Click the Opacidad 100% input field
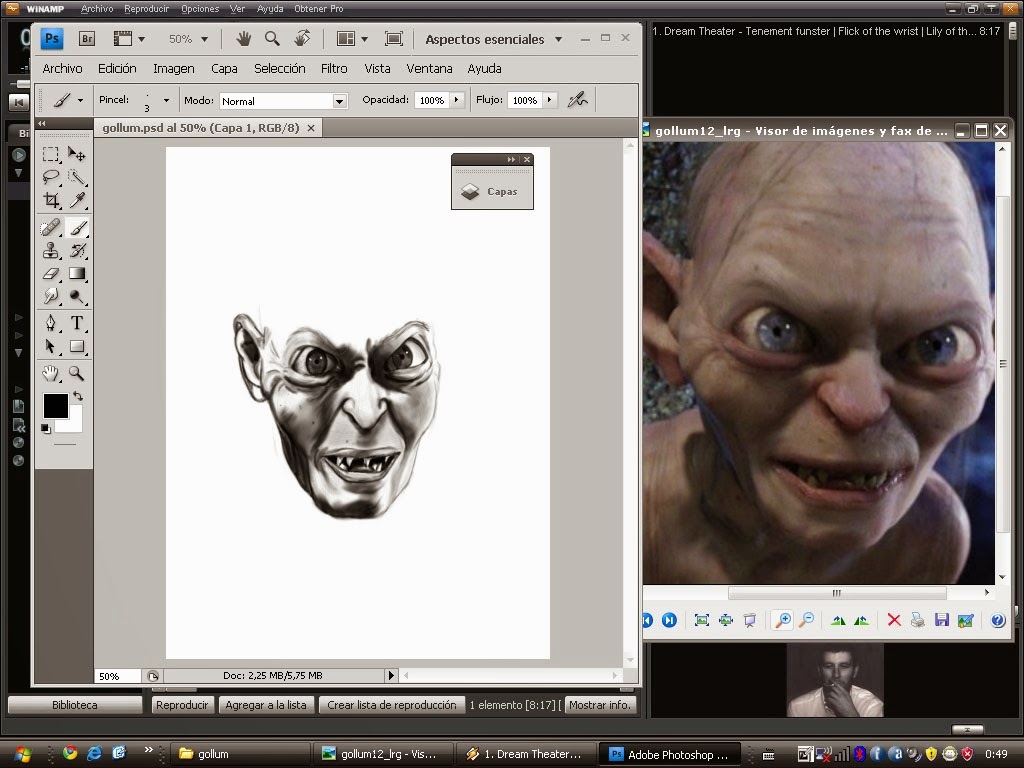 [432, 100]
